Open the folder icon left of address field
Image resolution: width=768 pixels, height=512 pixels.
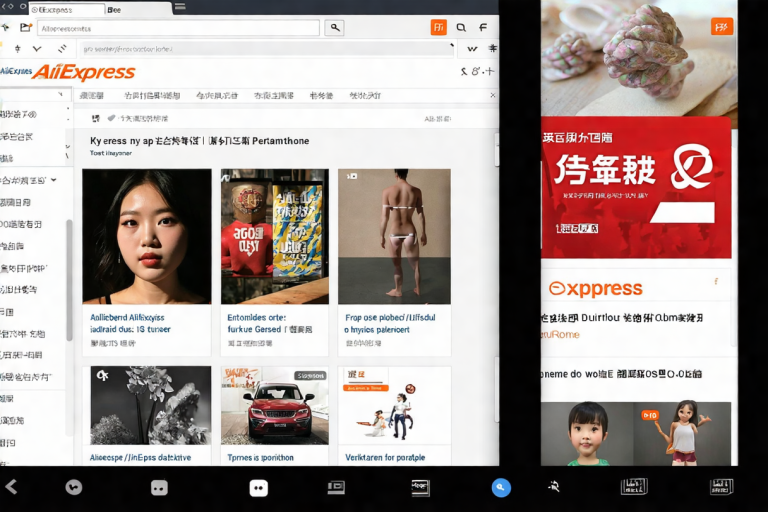click(25, 27)
